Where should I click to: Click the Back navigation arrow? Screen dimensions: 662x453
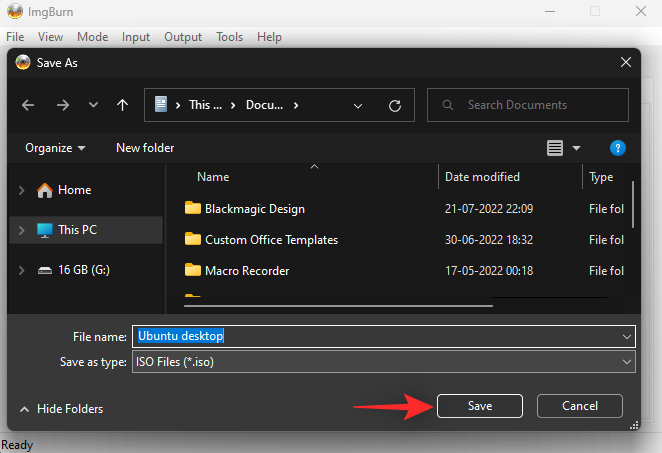click(28, 105)
